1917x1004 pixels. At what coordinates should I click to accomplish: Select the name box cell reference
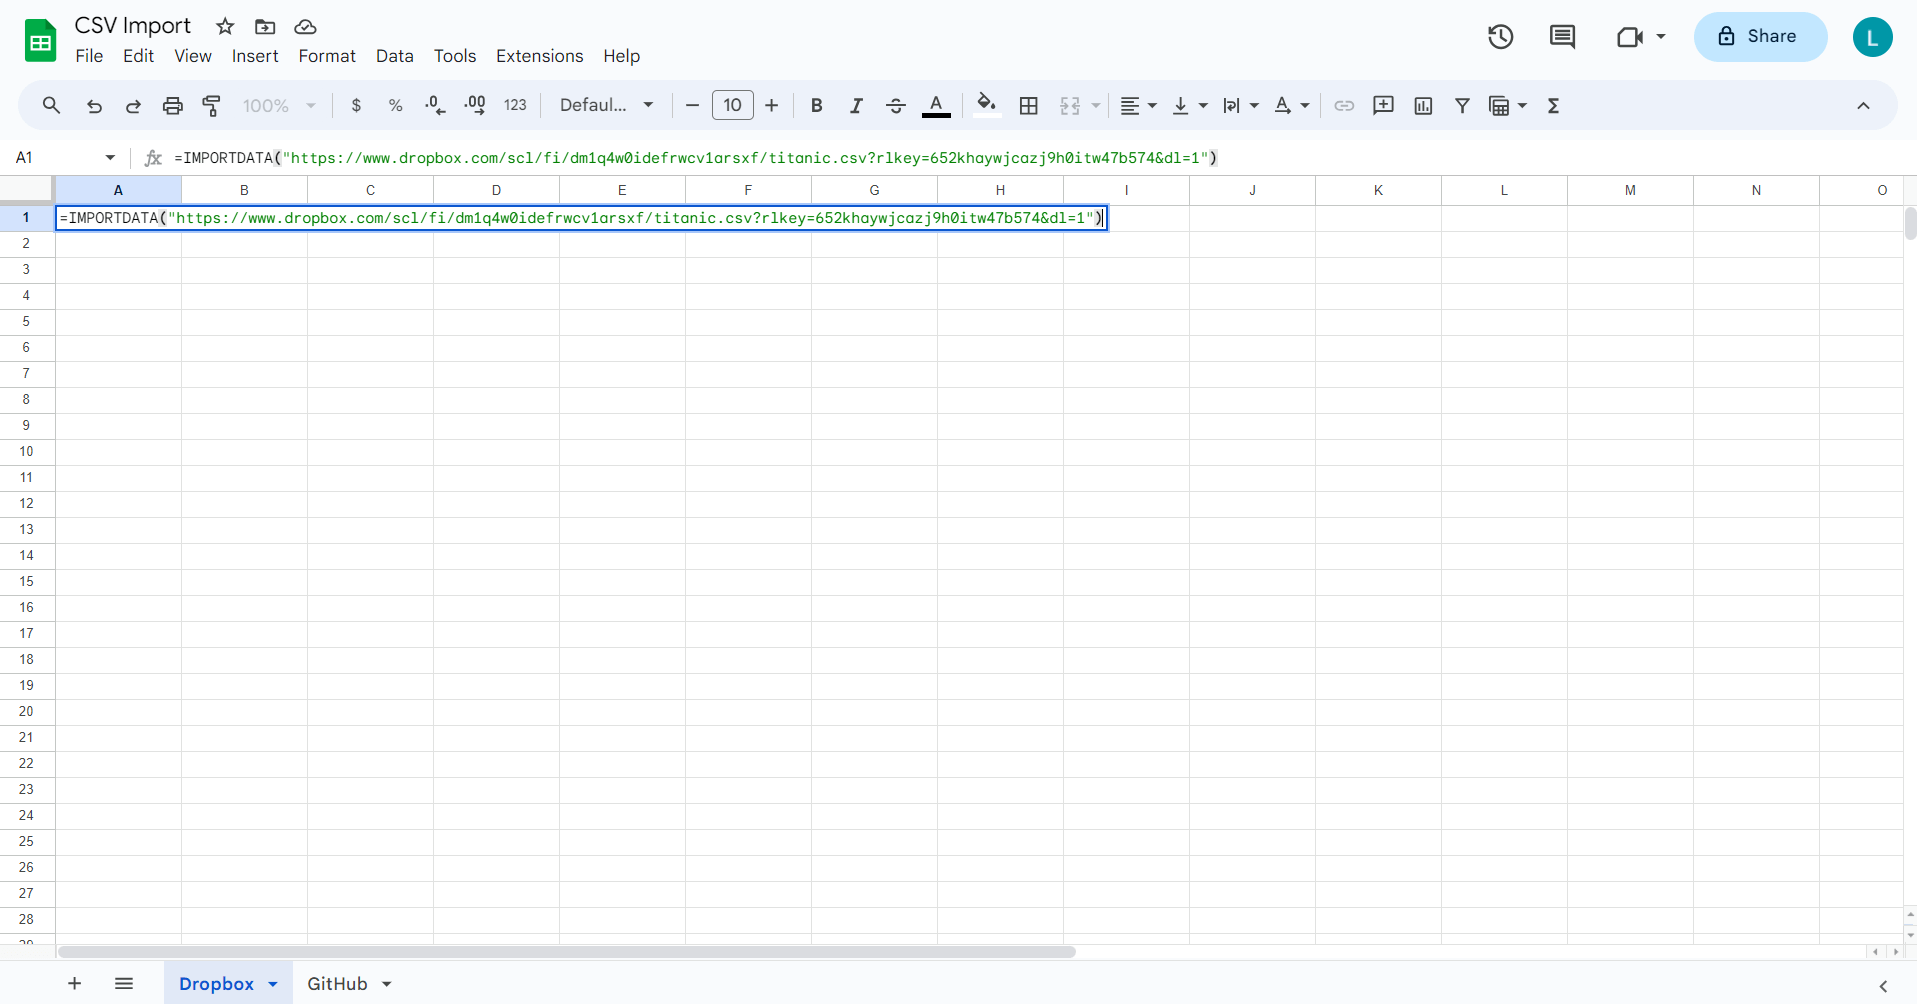(55, 157)
